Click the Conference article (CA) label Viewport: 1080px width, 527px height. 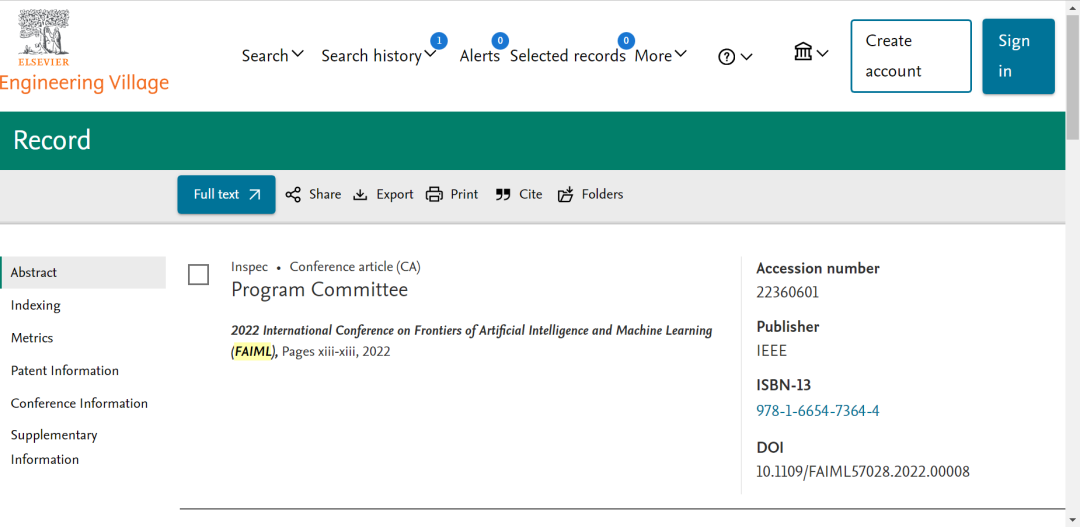[x=355, y=267]
